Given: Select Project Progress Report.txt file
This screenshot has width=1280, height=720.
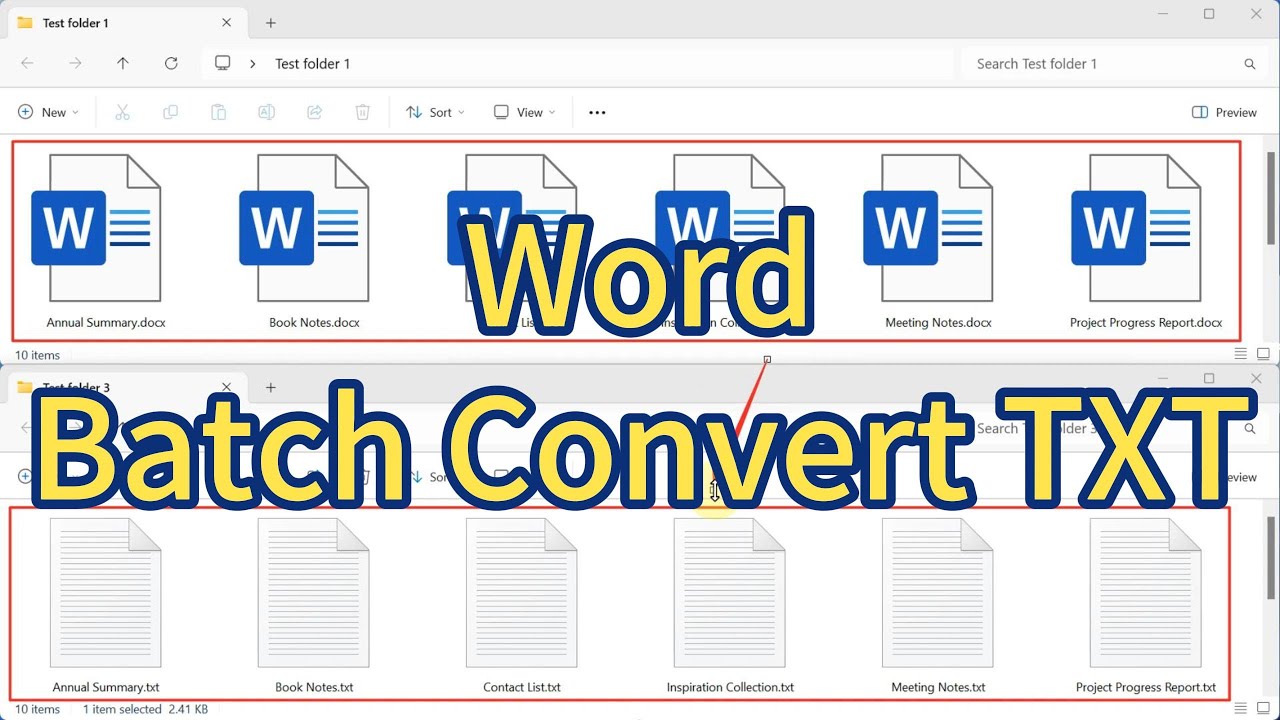Looking at the screenshot, I should (1146, 605).
